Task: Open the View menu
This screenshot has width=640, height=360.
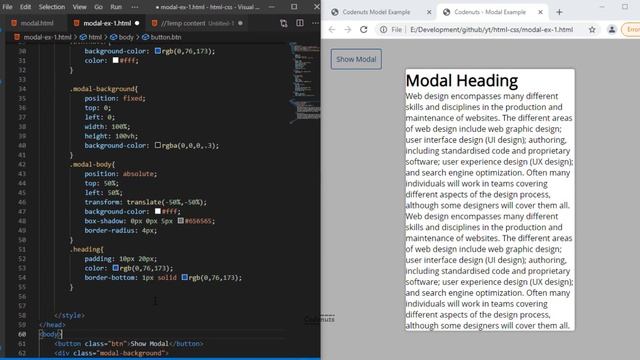Action: tap(79, 7)
